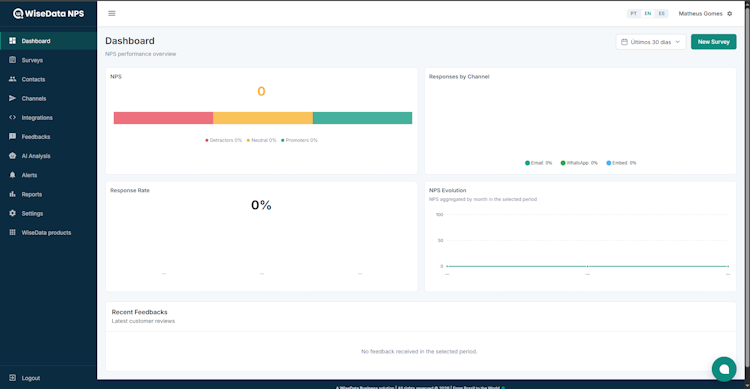Viewport: 750px width, 389px height.
Task: Click the AI Analysis icon
Action: pyautogui.click(x=12, y=156)
